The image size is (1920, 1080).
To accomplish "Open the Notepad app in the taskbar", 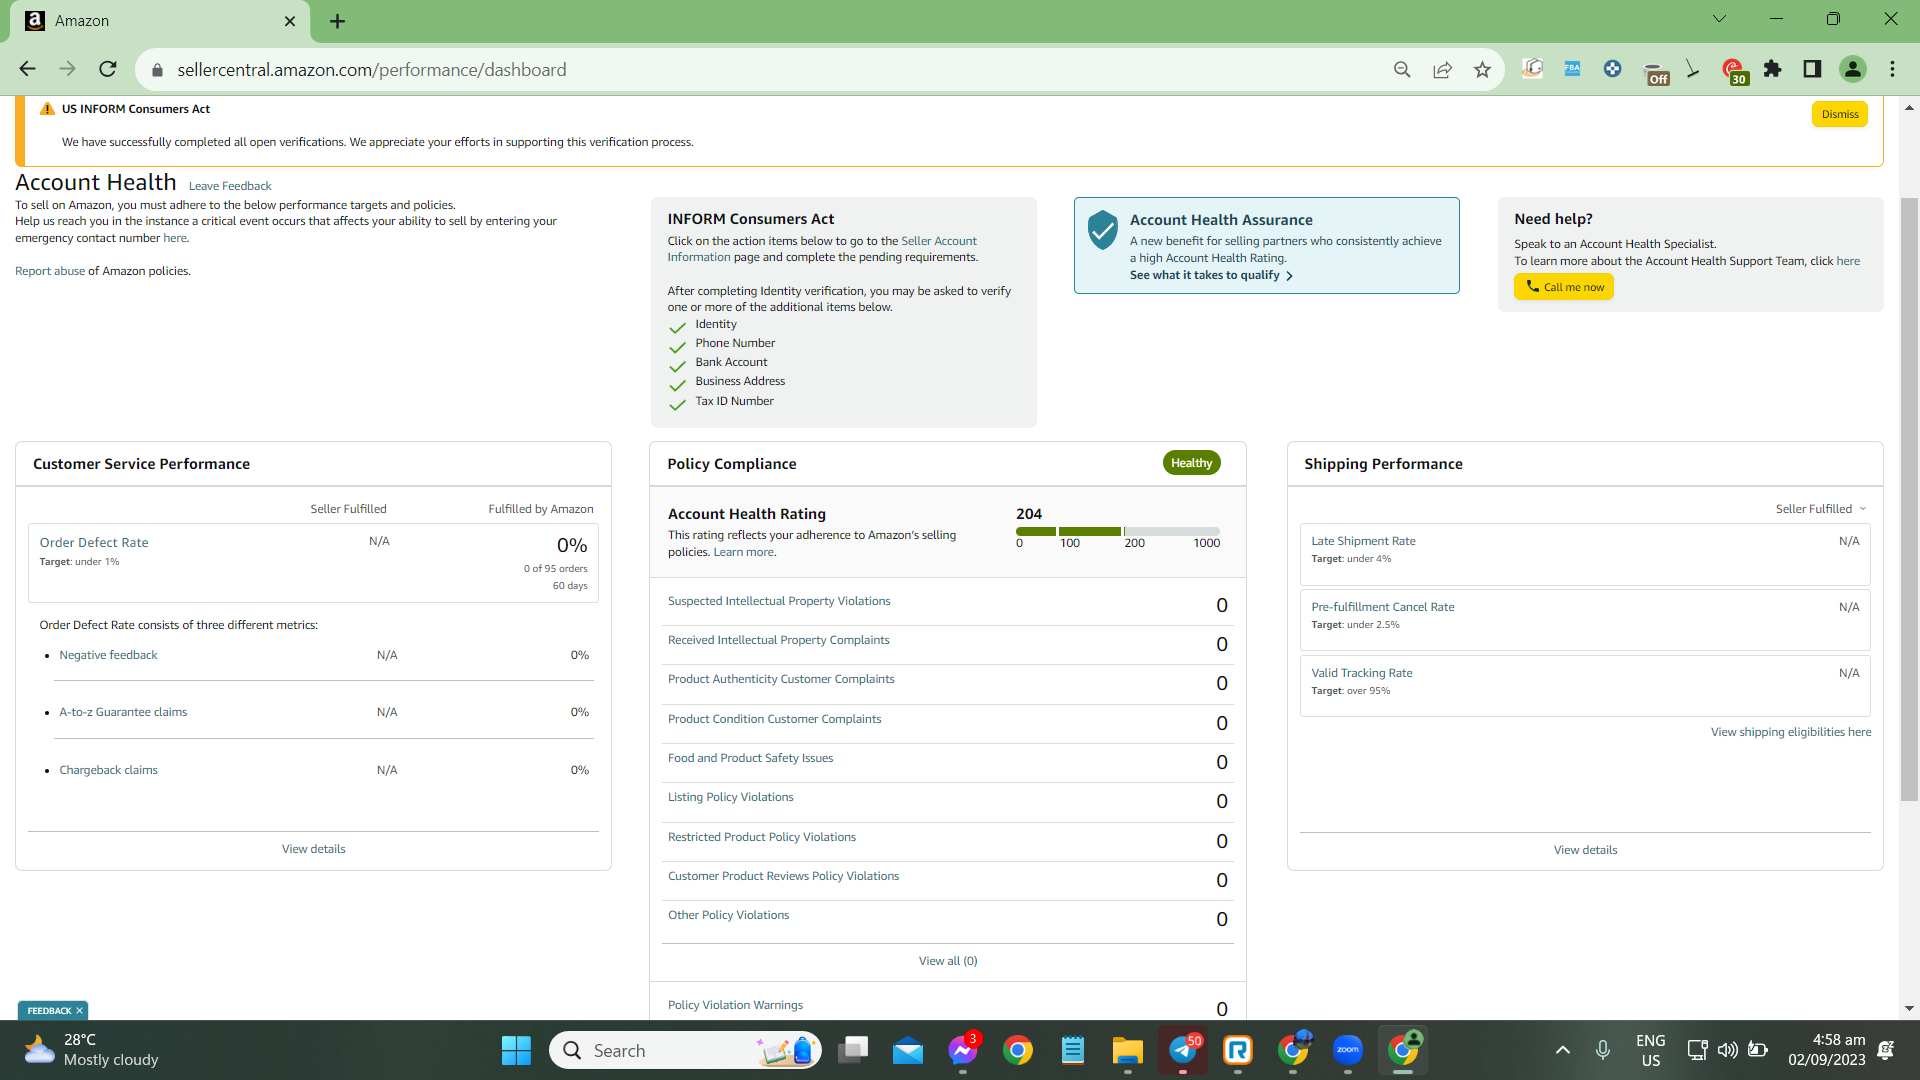I will pyautogui.click(x=1073, y=1050).
